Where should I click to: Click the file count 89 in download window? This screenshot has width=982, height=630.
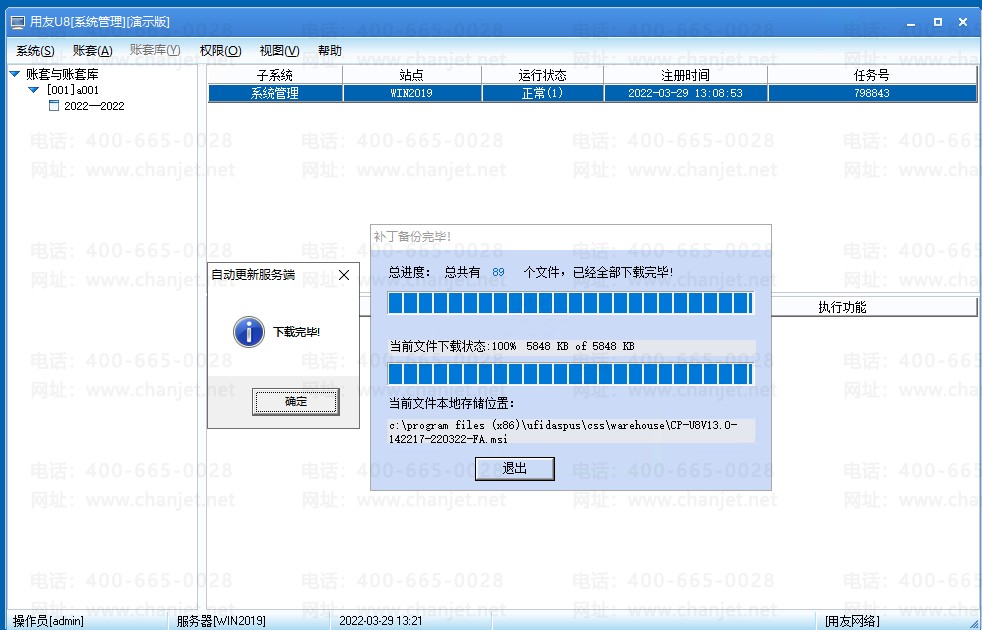[499, 272]
